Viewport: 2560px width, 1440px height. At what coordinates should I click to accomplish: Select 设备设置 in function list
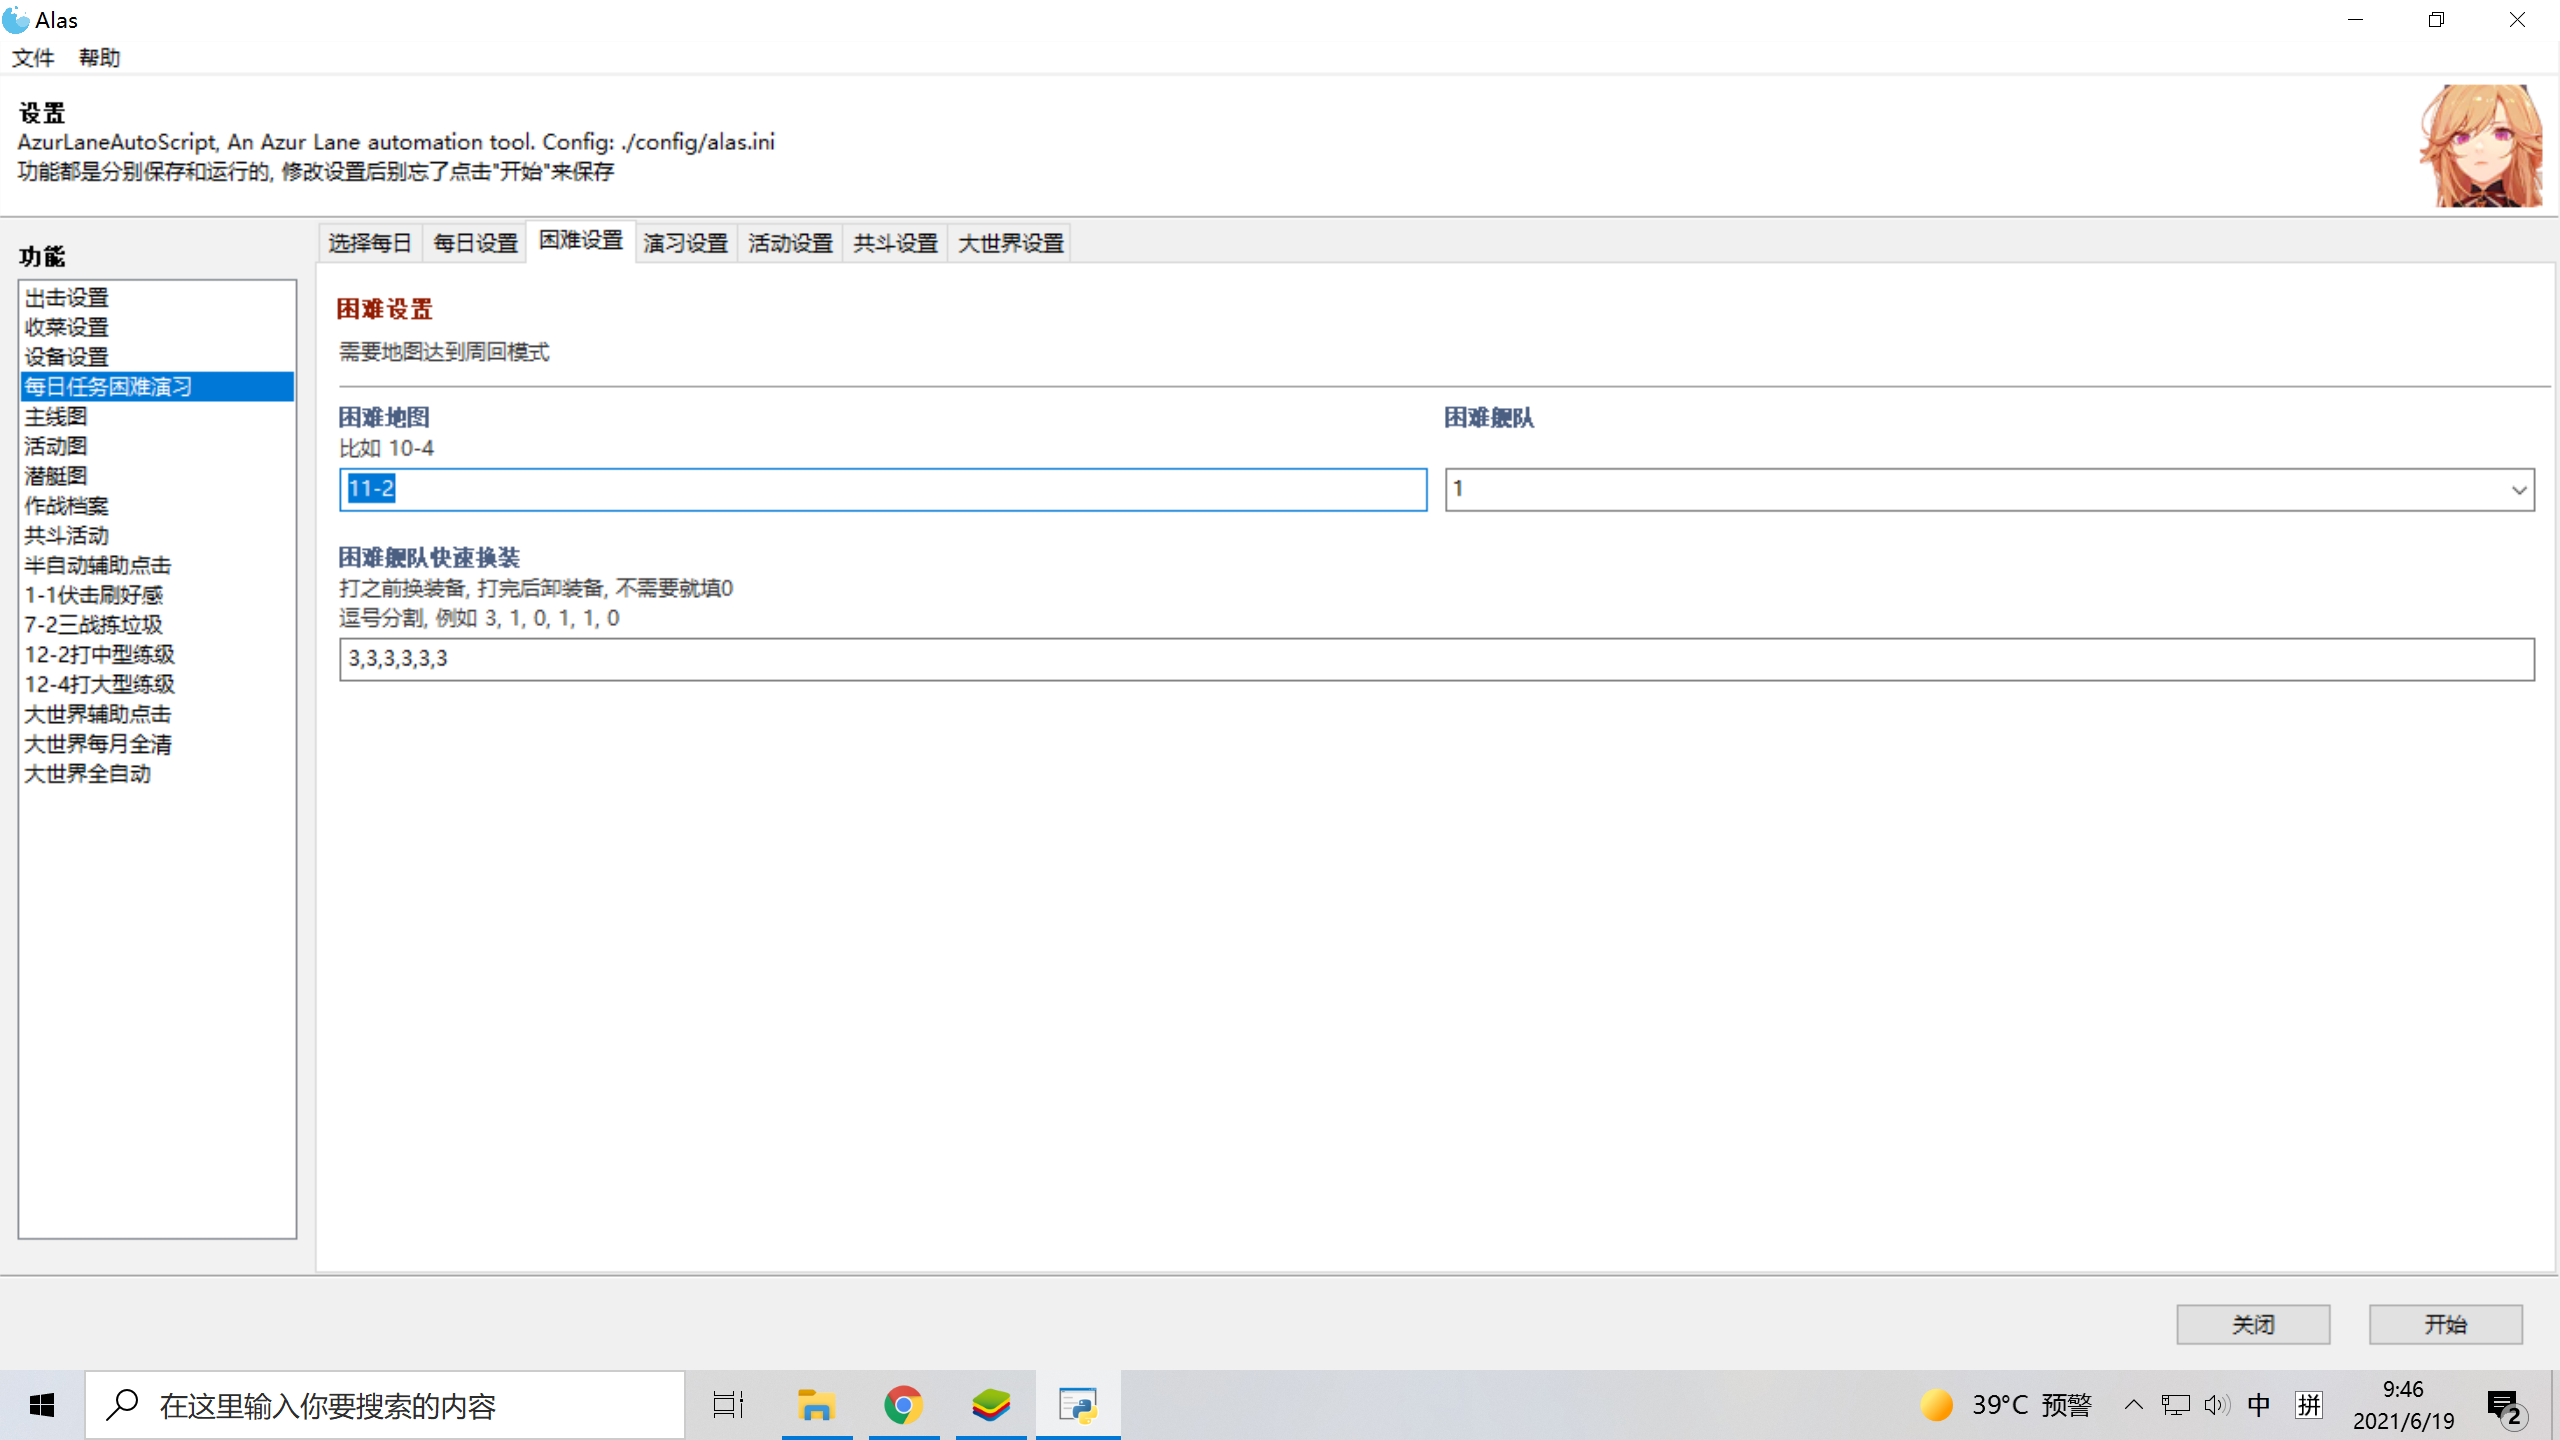[157, 357]
